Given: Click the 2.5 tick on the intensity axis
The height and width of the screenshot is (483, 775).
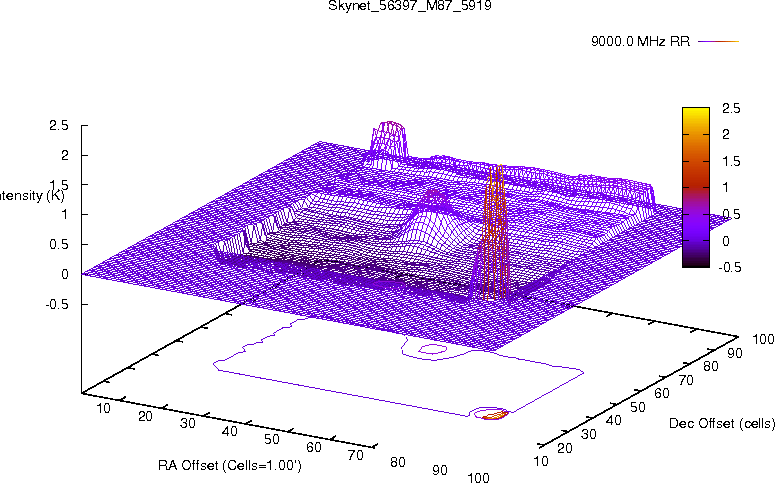Looking at the screenshot, I should [58, 126].
